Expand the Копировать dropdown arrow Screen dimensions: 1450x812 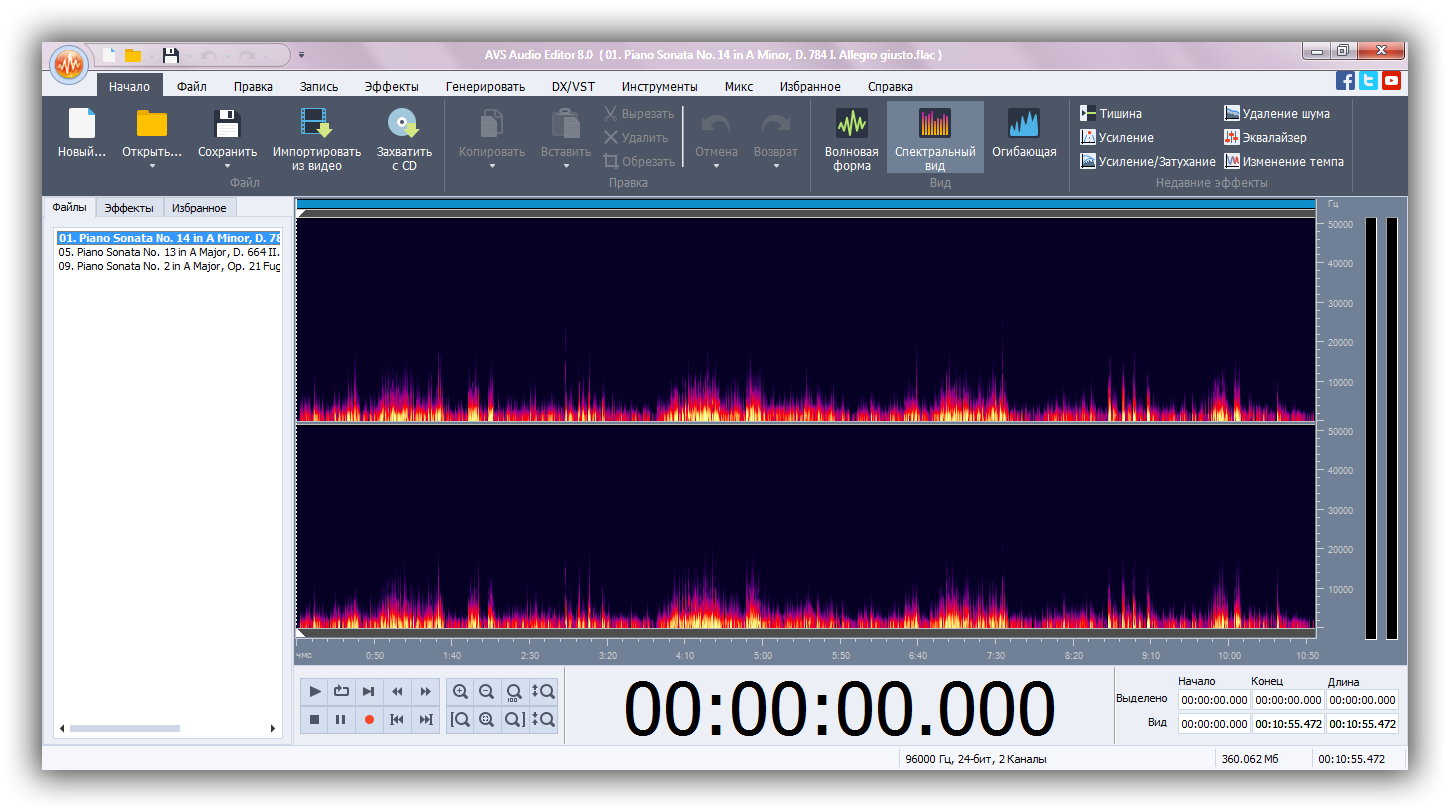[x=492, y=166]
